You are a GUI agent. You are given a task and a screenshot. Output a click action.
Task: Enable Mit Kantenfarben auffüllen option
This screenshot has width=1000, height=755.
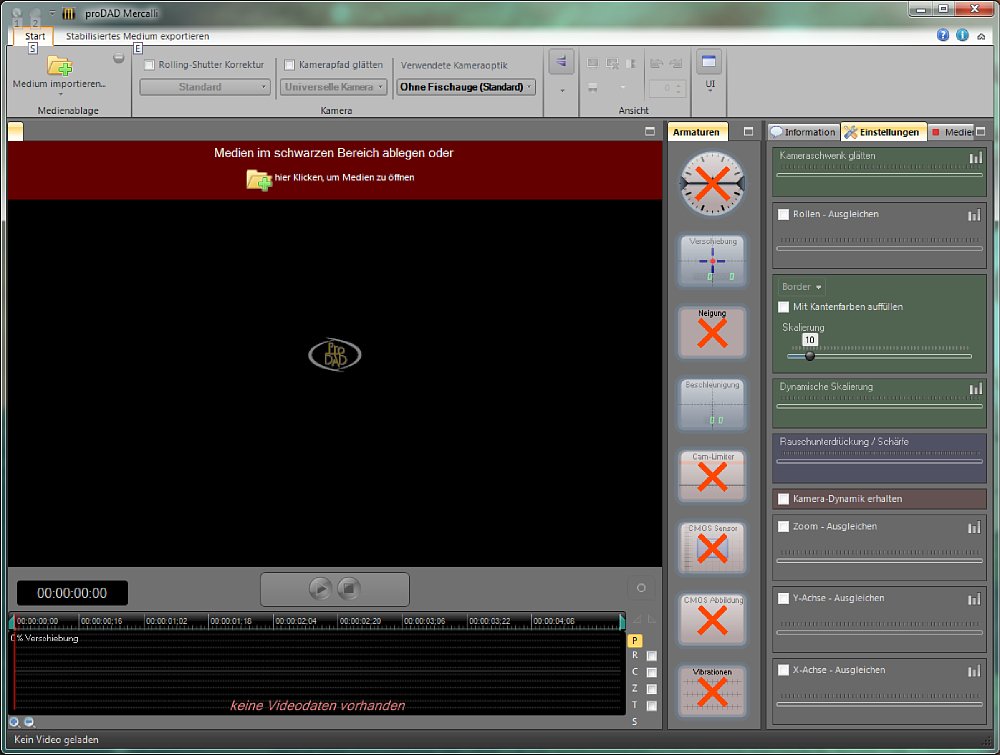pyautogui.click(x=785, y=307)
